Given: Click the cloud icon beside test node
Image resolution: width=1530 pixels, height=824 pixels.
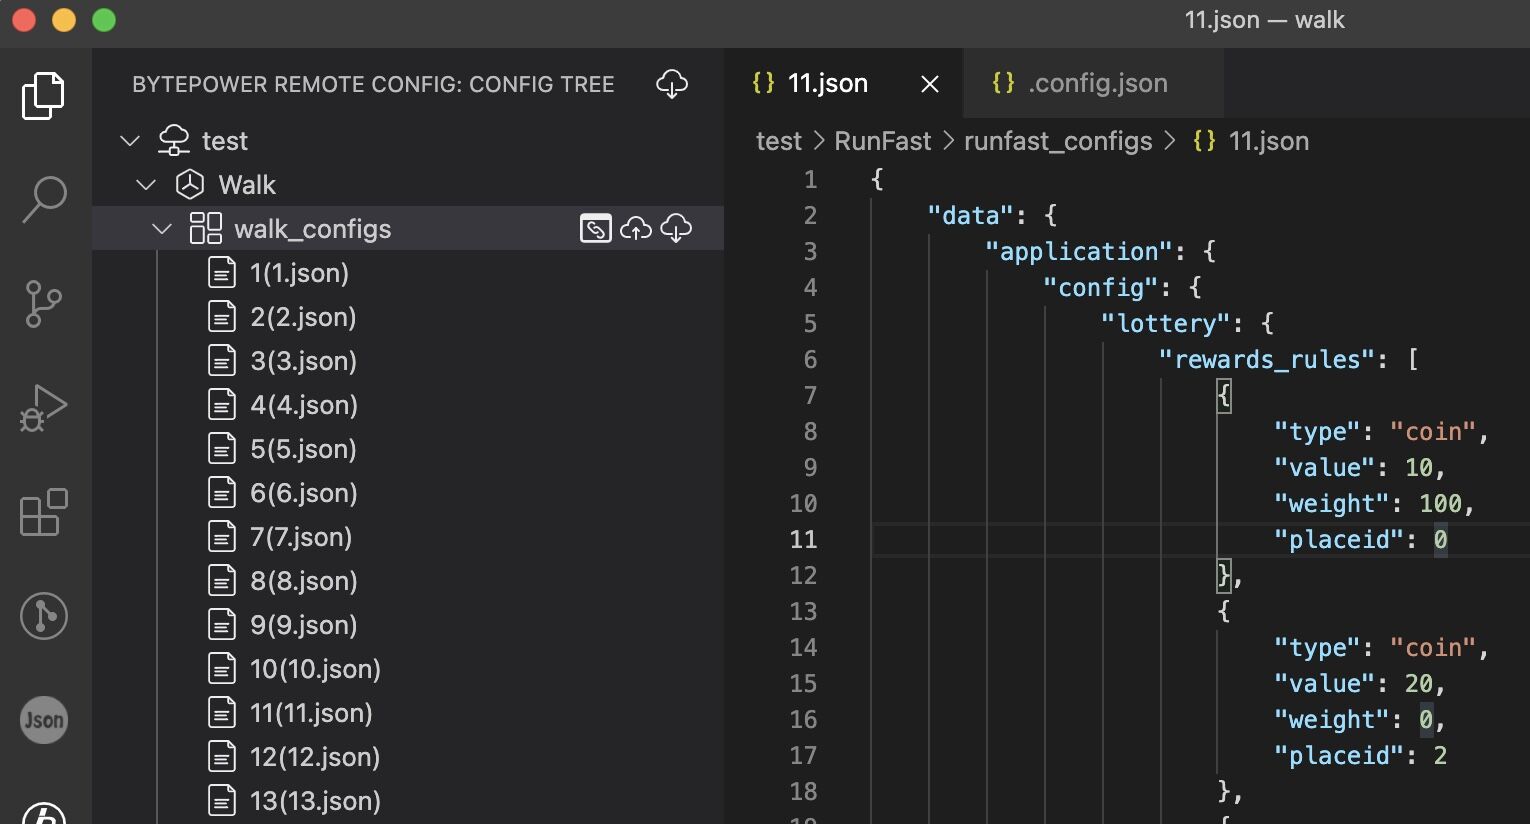Looking at the screenshot, I should [x=174, y=141].
